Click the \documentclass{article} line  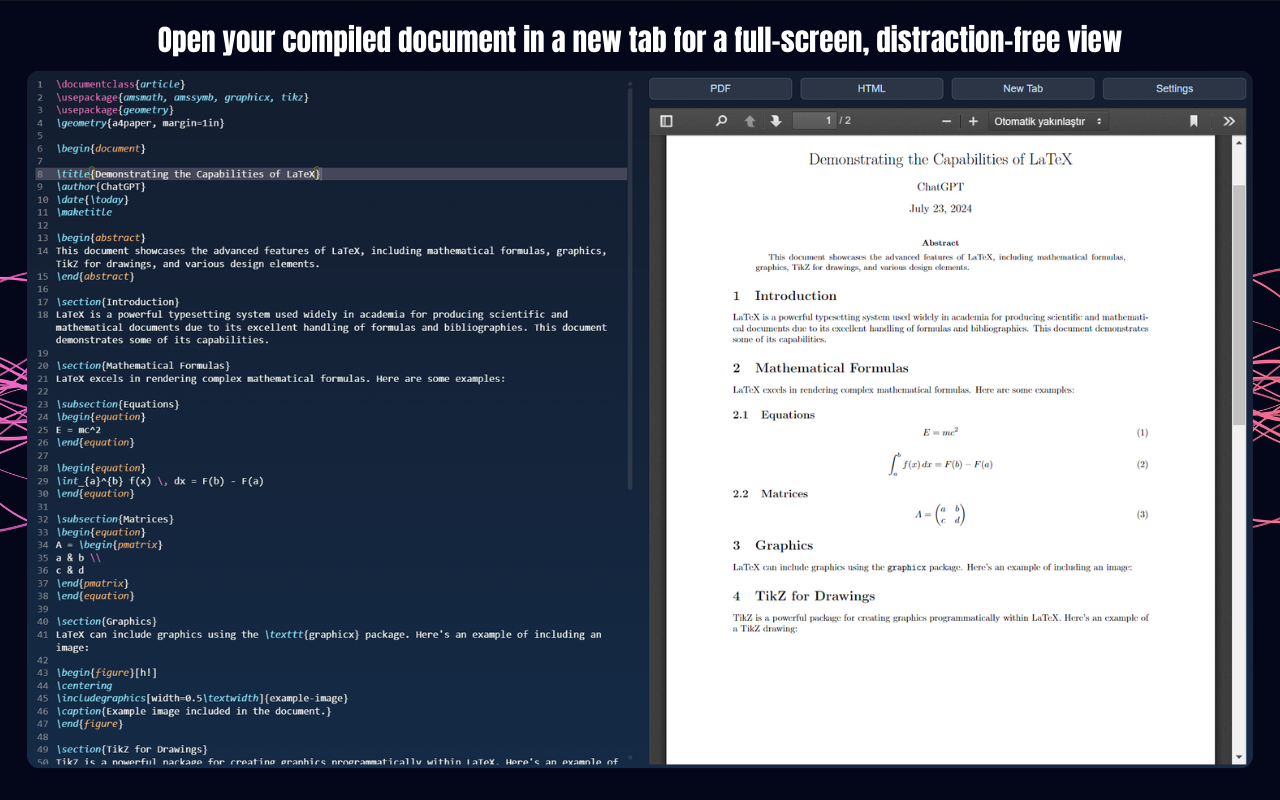[x=121, y=84]
